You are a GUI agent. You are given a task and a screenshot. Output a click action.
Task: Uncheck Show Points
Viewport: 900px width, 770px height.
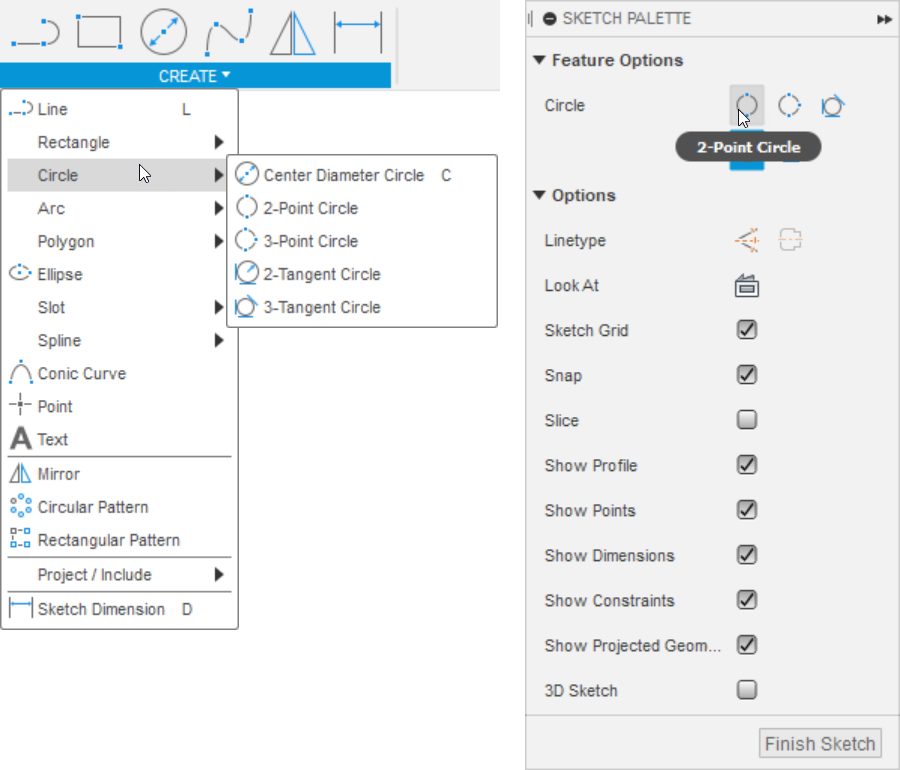coord(747,510)
